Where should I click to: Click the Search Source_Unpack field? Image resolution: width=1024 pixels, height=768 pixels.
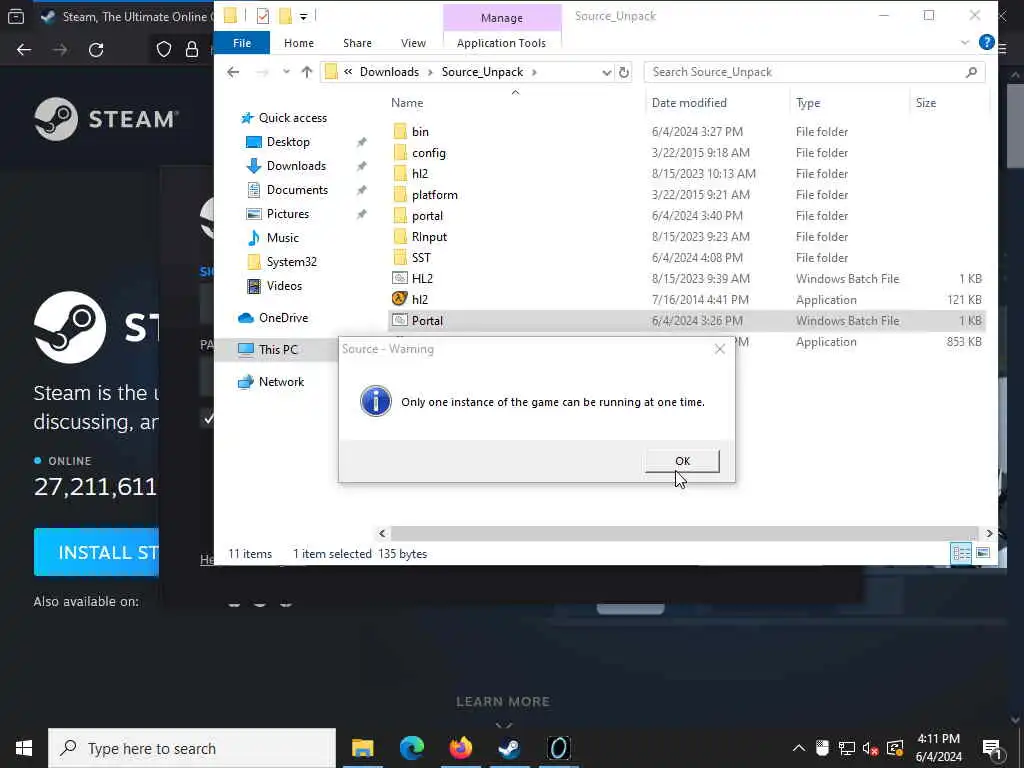click(x=814, y=72)
